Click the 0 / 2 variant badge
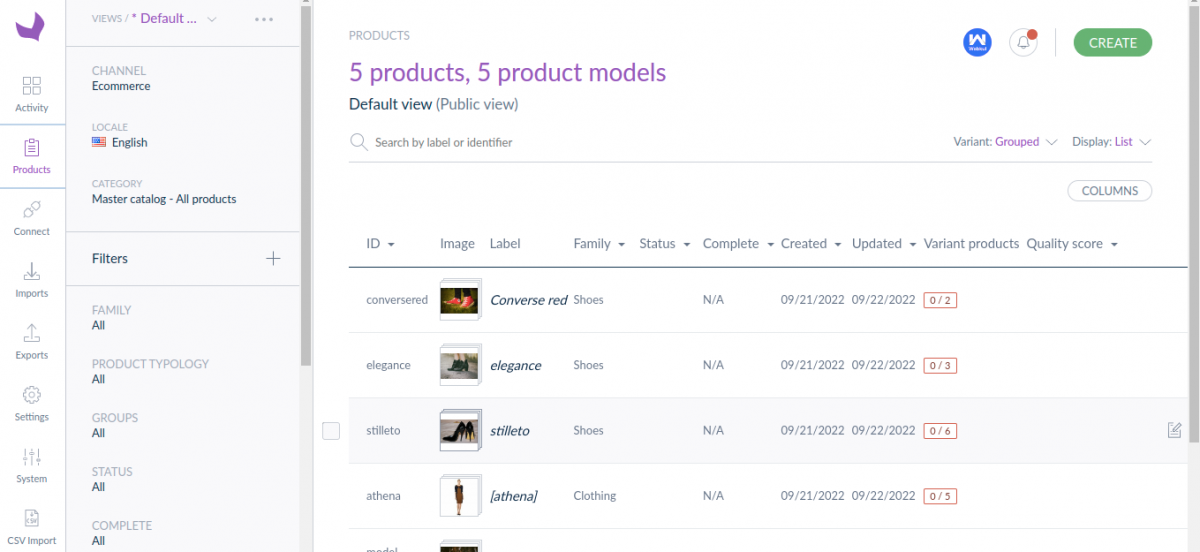Image resolution: width=1200 pixels, height=552 pixels. click(x=940, y=300)
